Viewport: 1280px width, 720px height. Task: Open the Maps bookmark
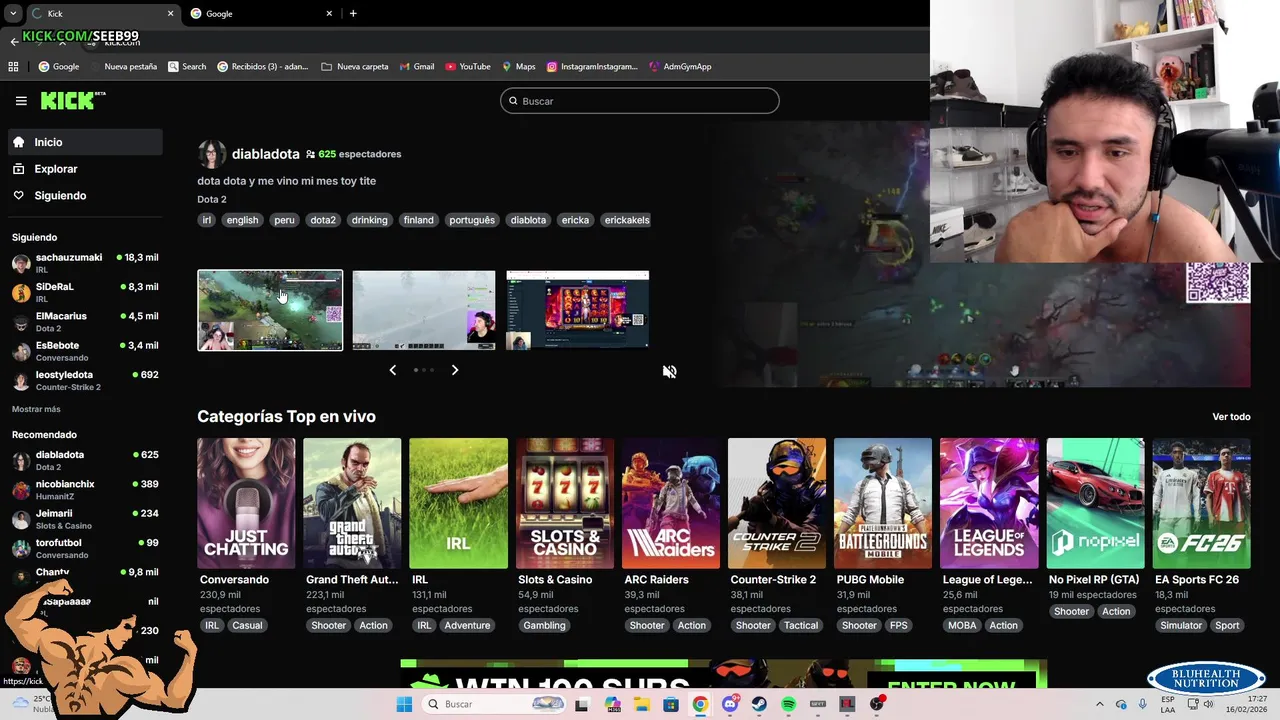[519, 67]
